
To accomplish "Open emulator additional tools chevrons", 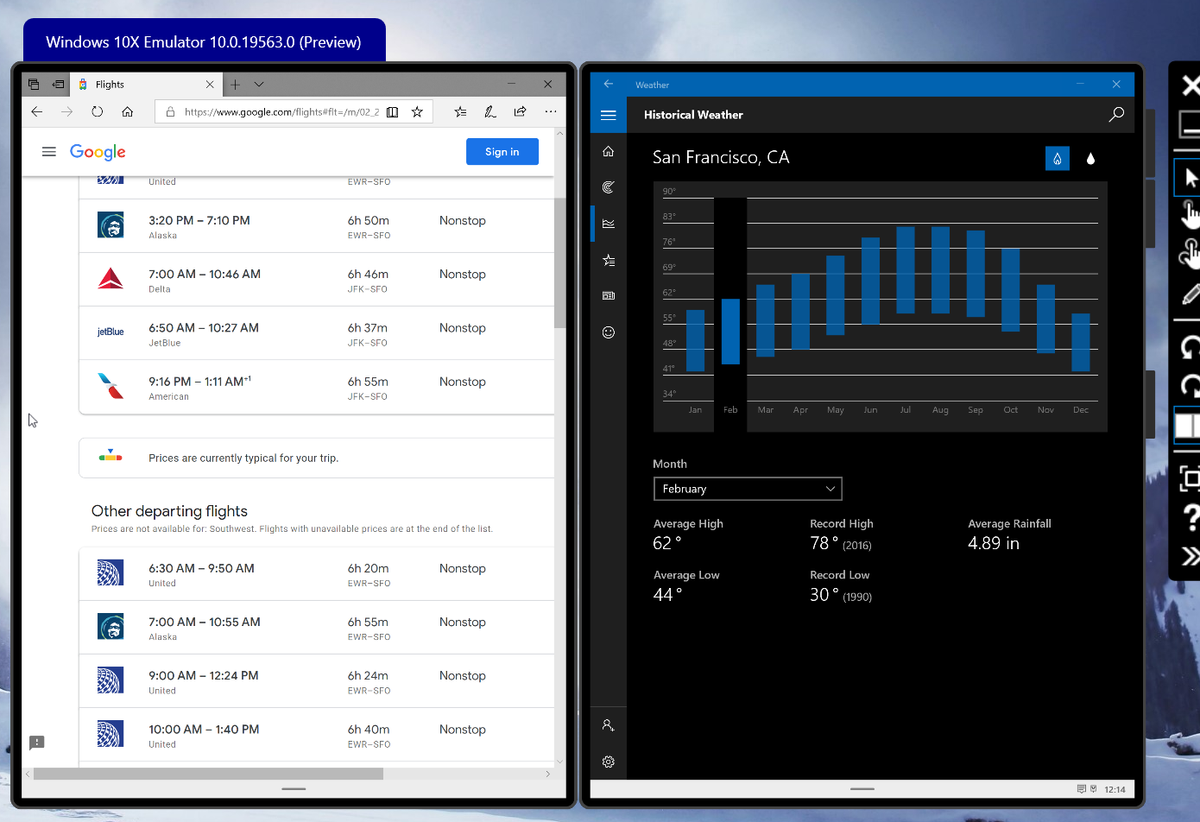I will [1190, 556].
